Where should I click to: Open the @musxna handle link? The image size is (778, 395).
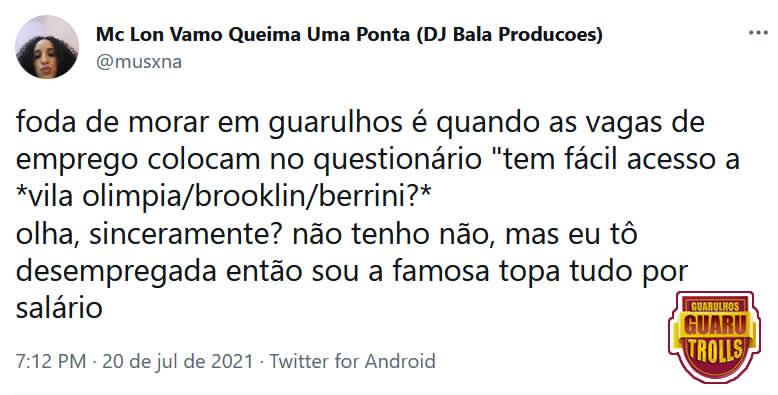coord(139,62)
